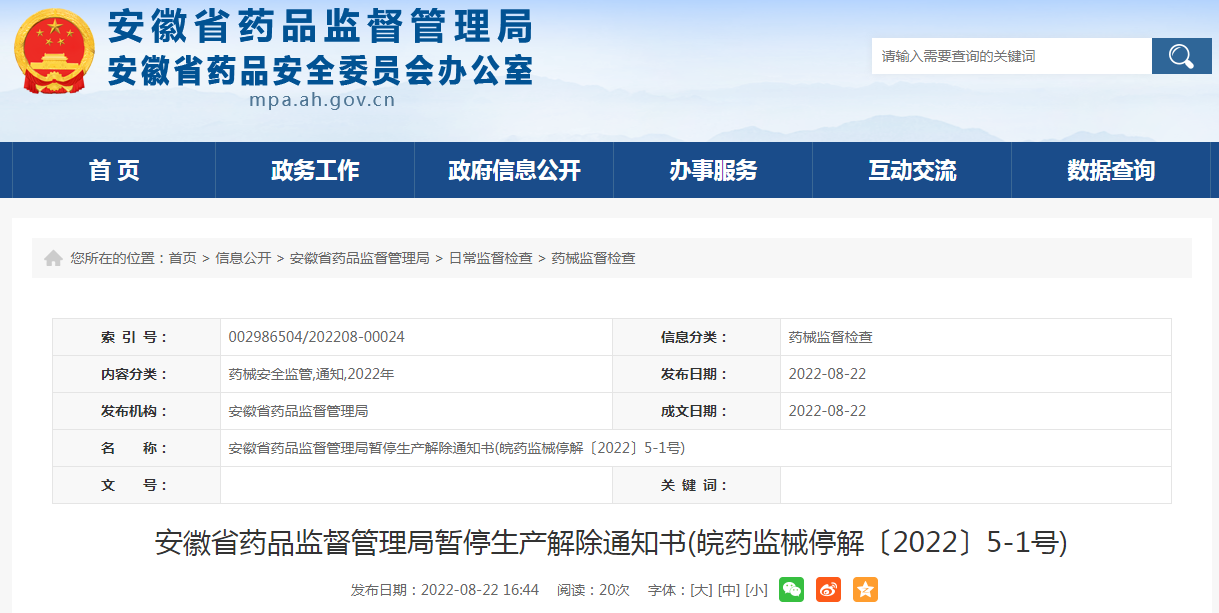Set font size to medium [中]

click(729, 590)
